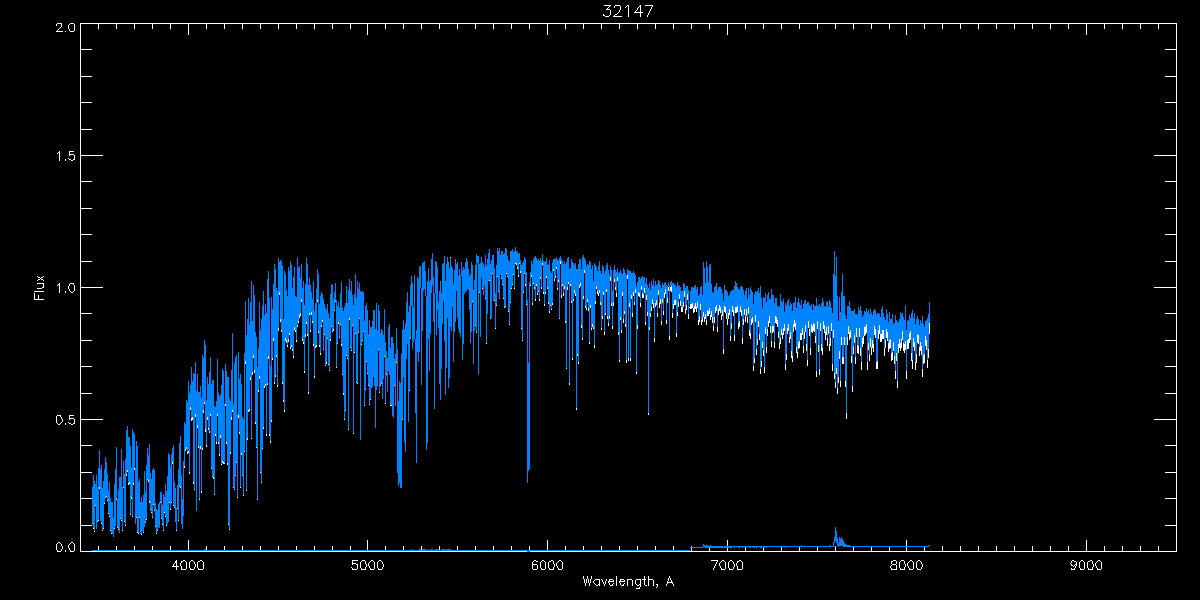
Task: Click the narrow absorption line near 6560
Action: pos(648,410)
